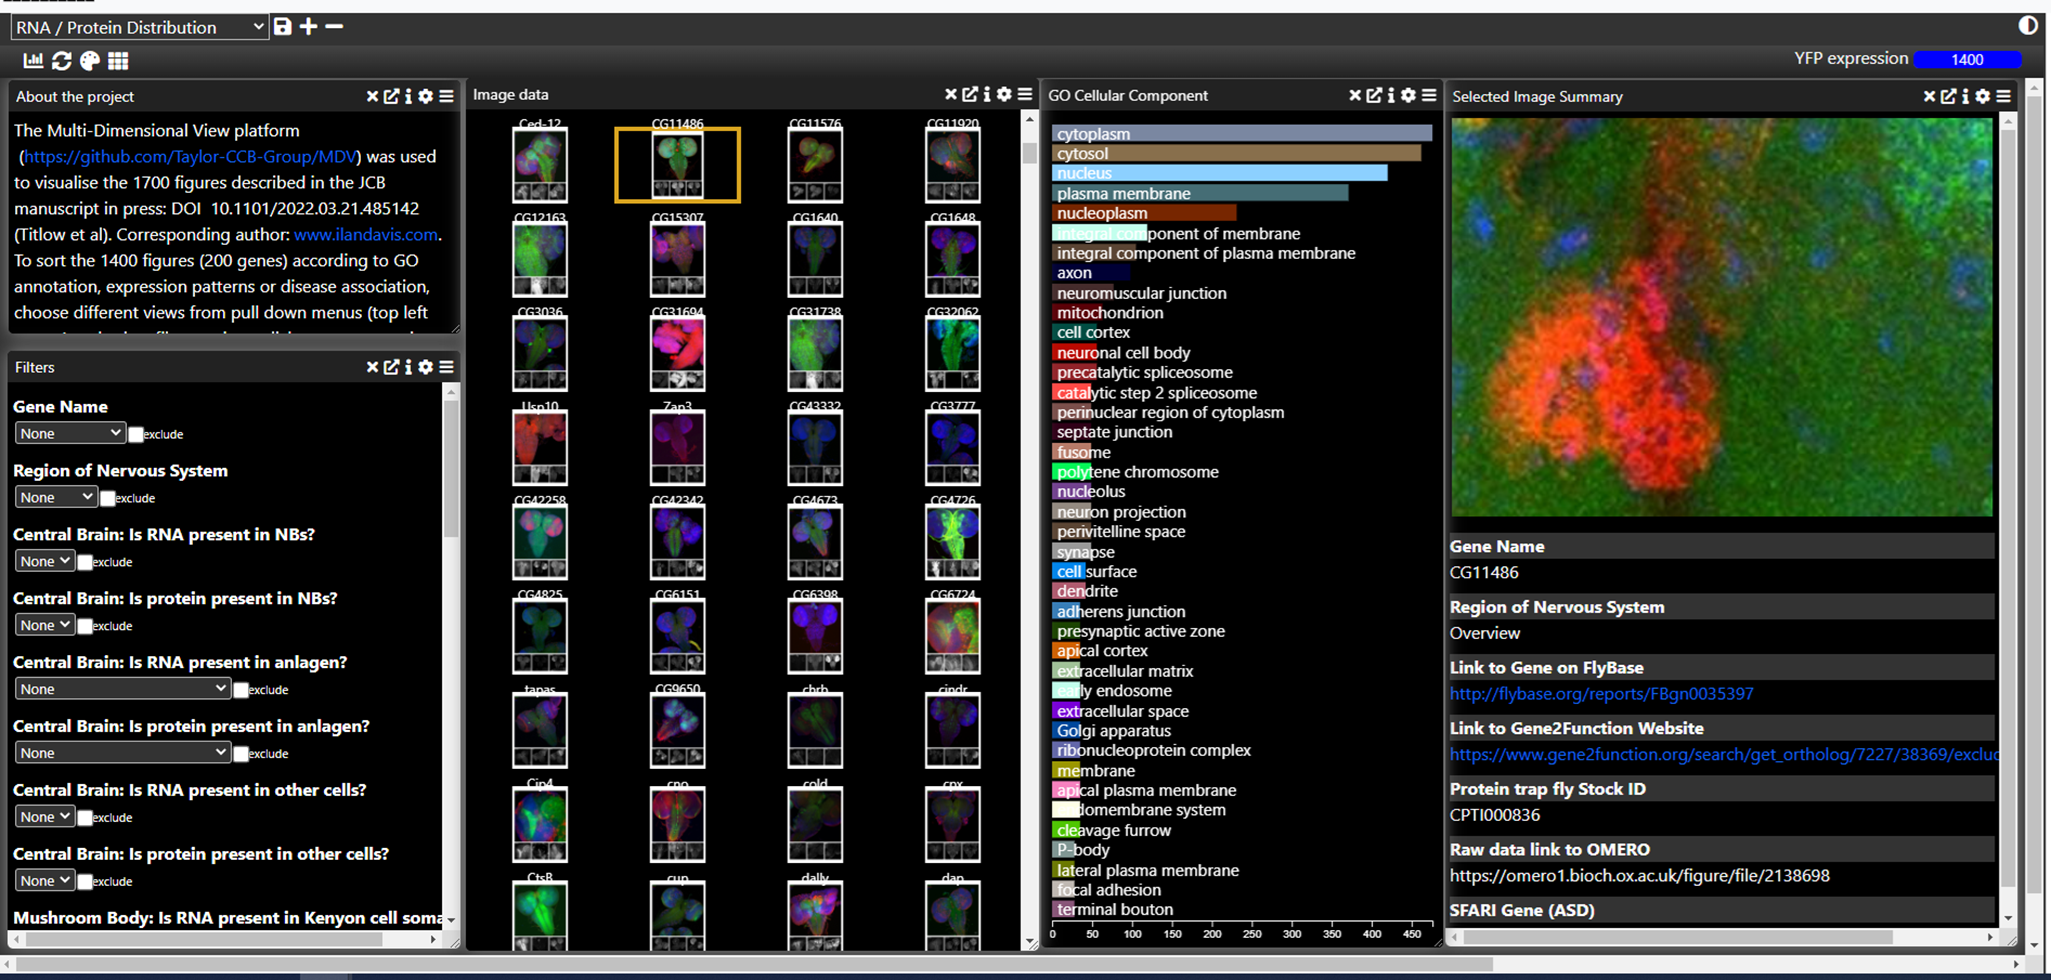Open the color palette icon in toolbar

point(90,61)
